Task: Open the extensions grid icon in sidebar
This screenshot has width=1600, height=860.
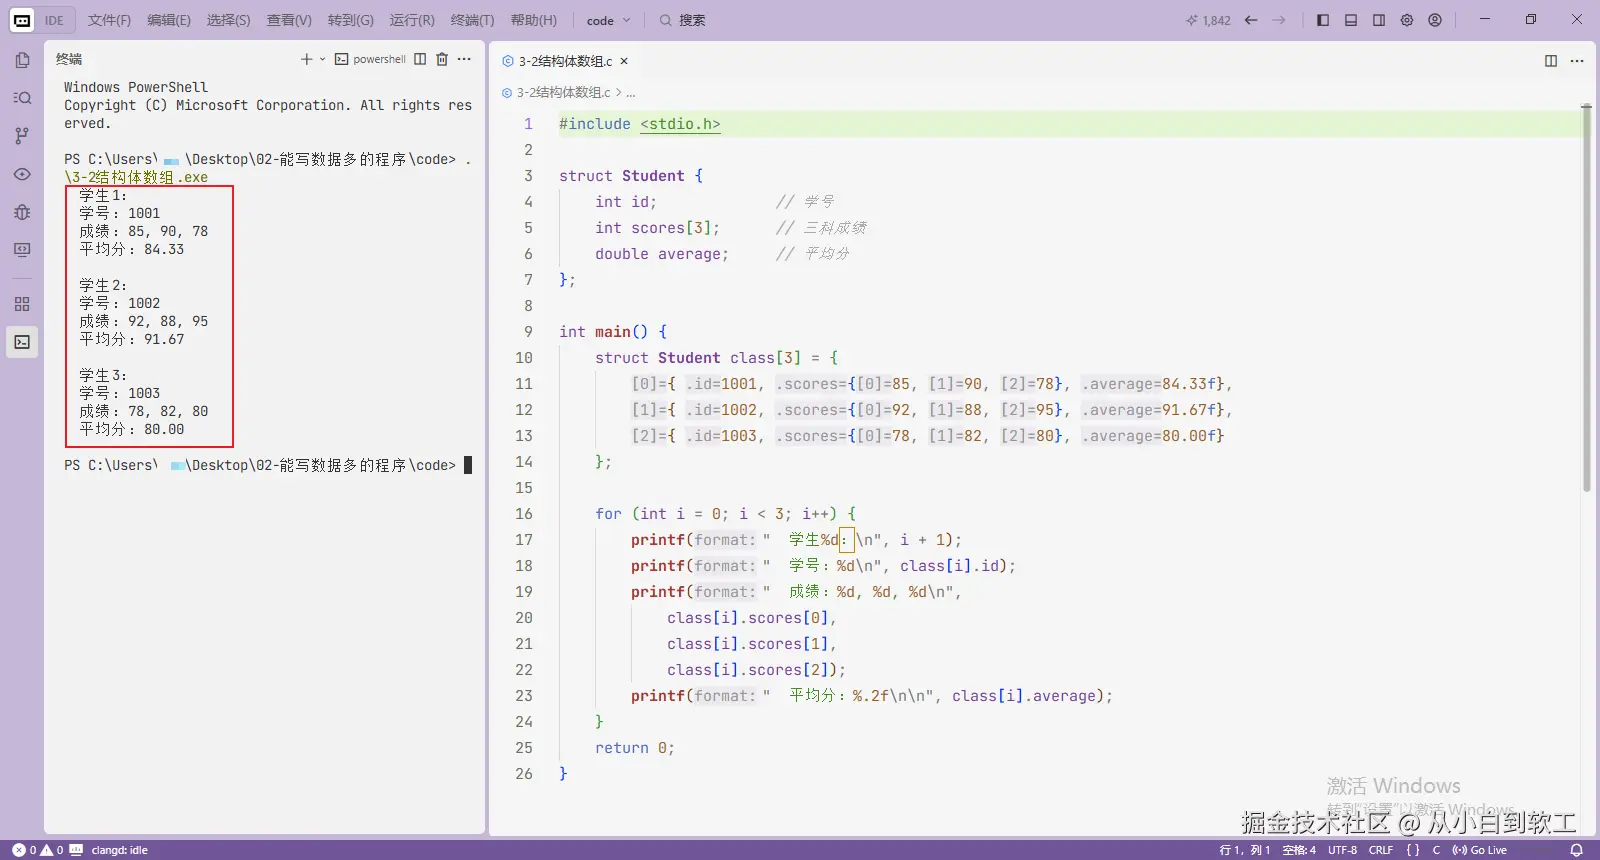Action: [22, 304]
